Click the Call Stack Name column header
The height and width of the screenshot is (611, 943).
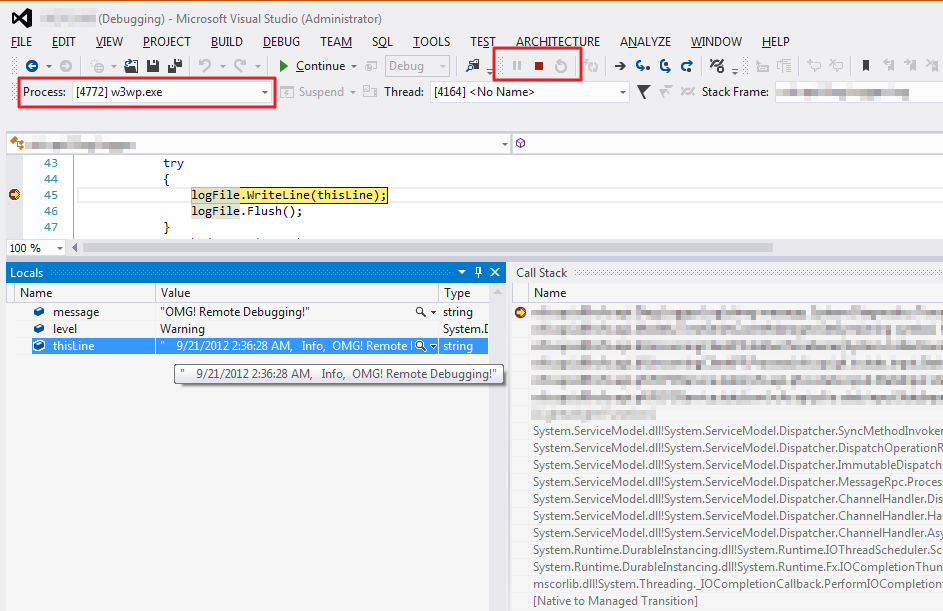point(735,293)
